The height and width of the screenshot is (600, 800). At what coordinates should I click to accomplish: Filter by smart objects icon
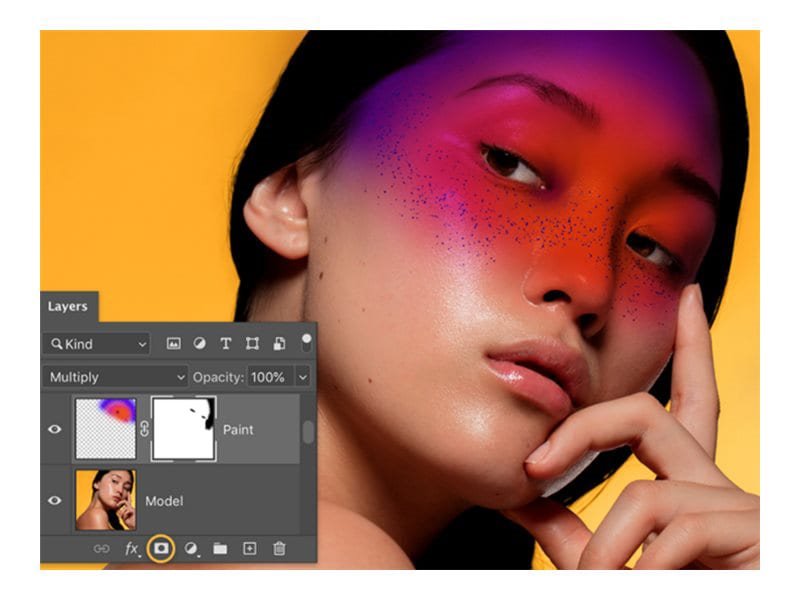(279, 343)
